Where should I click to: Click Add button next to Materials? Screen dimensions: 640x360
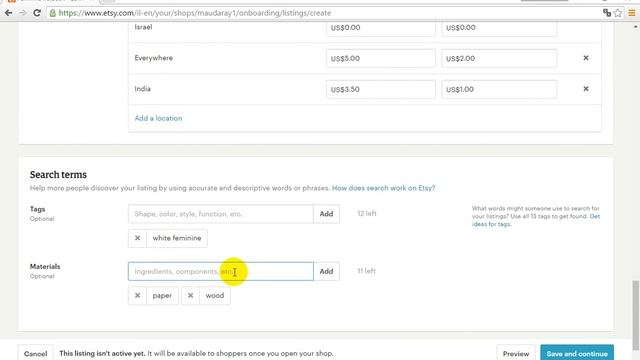(x=326, y=271)
